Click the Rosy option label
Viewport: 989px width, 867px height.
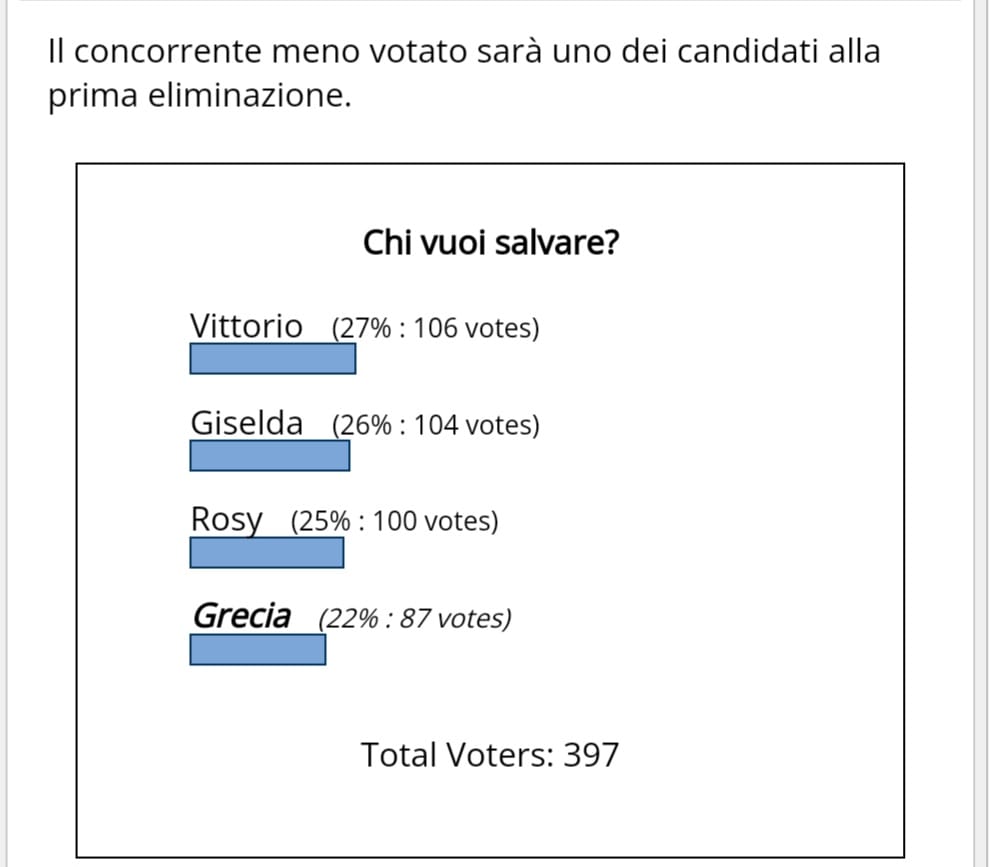(x=226, y=520)
